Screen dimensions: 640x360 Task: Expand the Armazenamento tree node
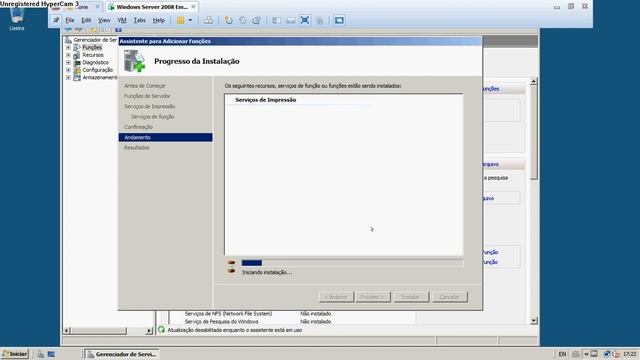tap(68, 77)
